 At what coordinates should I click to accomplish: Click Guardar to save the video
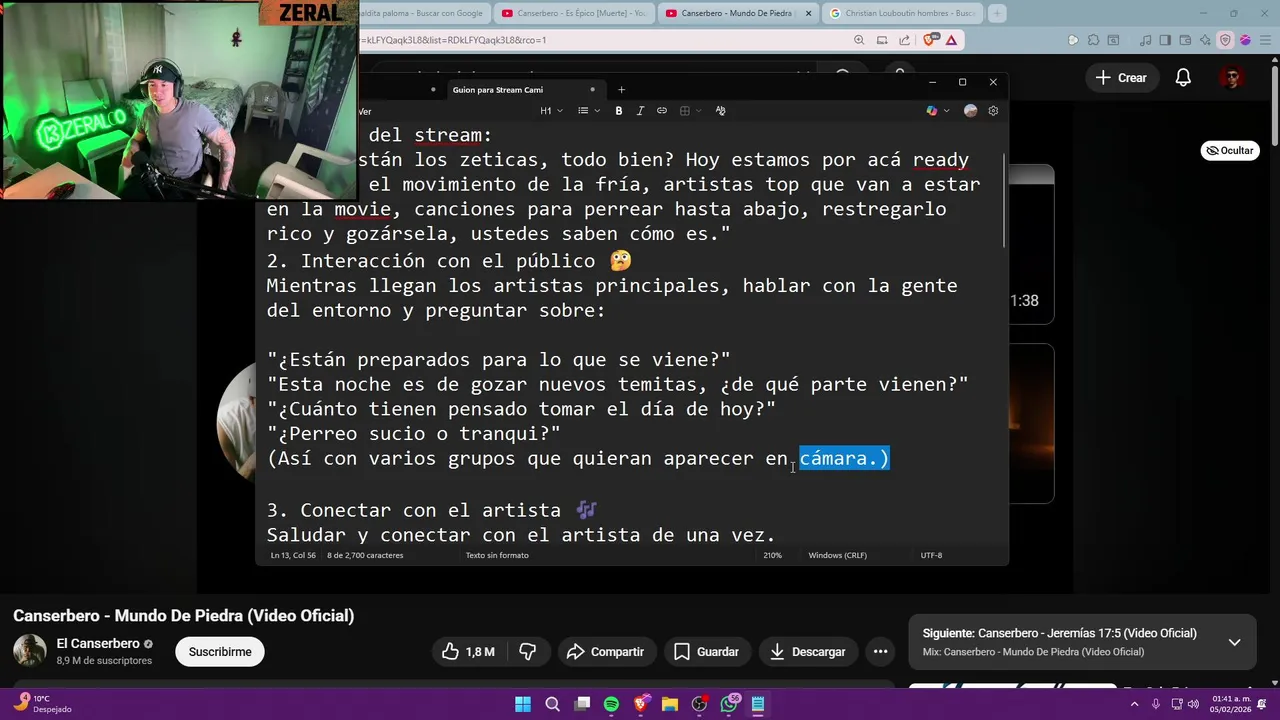tap(706, 652)
